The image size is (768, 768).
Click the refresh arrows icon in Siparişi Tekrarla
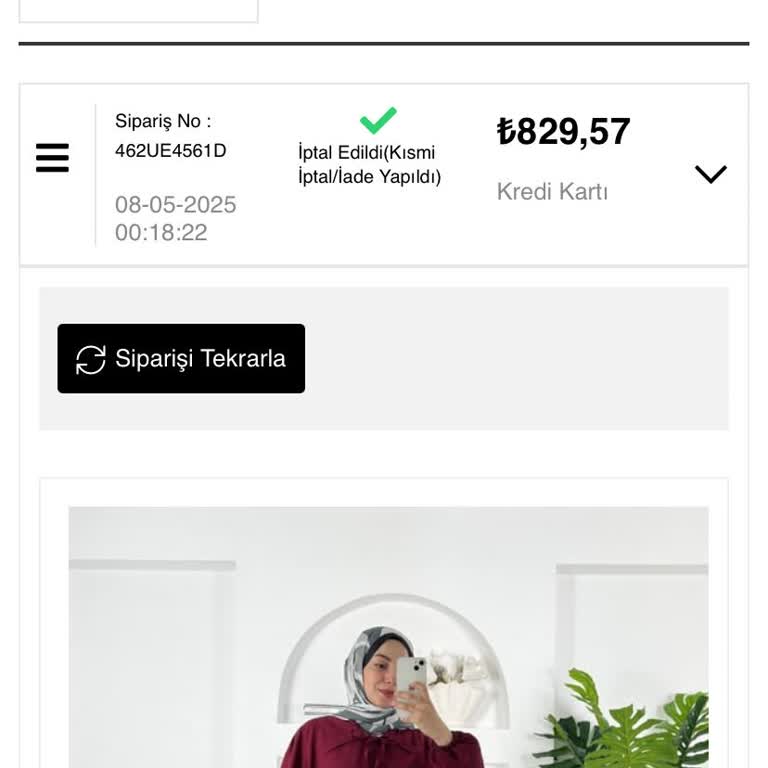91,359
